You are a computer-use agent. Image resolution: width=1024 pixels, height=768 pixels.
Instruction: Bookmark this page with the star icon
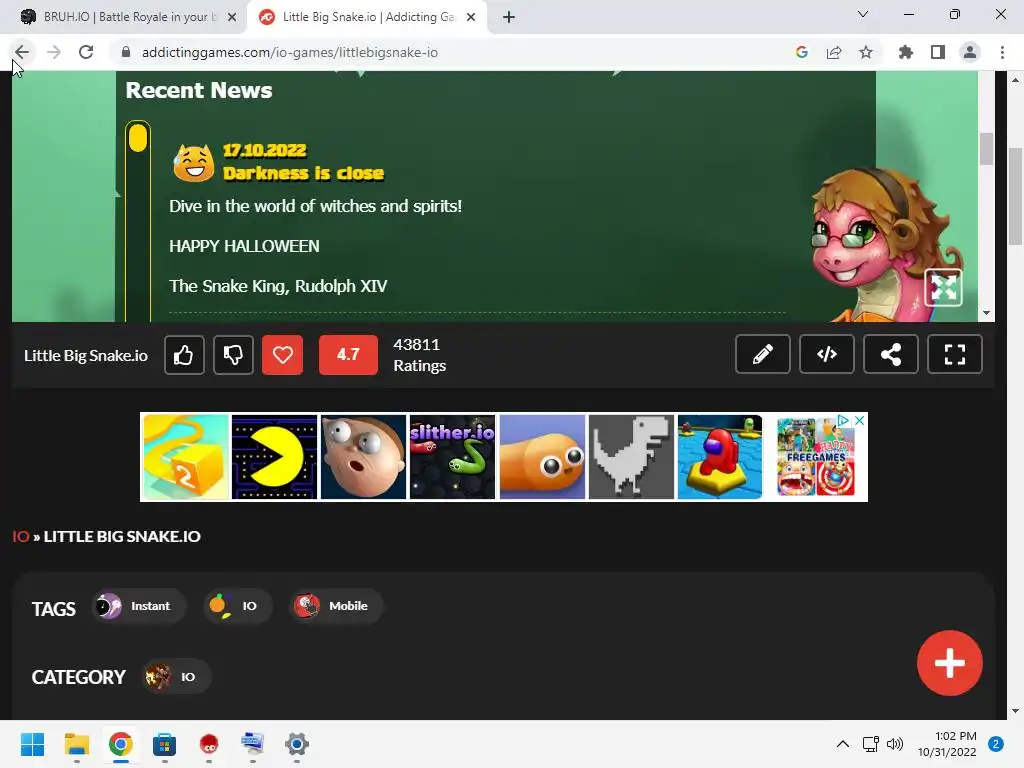tap(866, 52)
